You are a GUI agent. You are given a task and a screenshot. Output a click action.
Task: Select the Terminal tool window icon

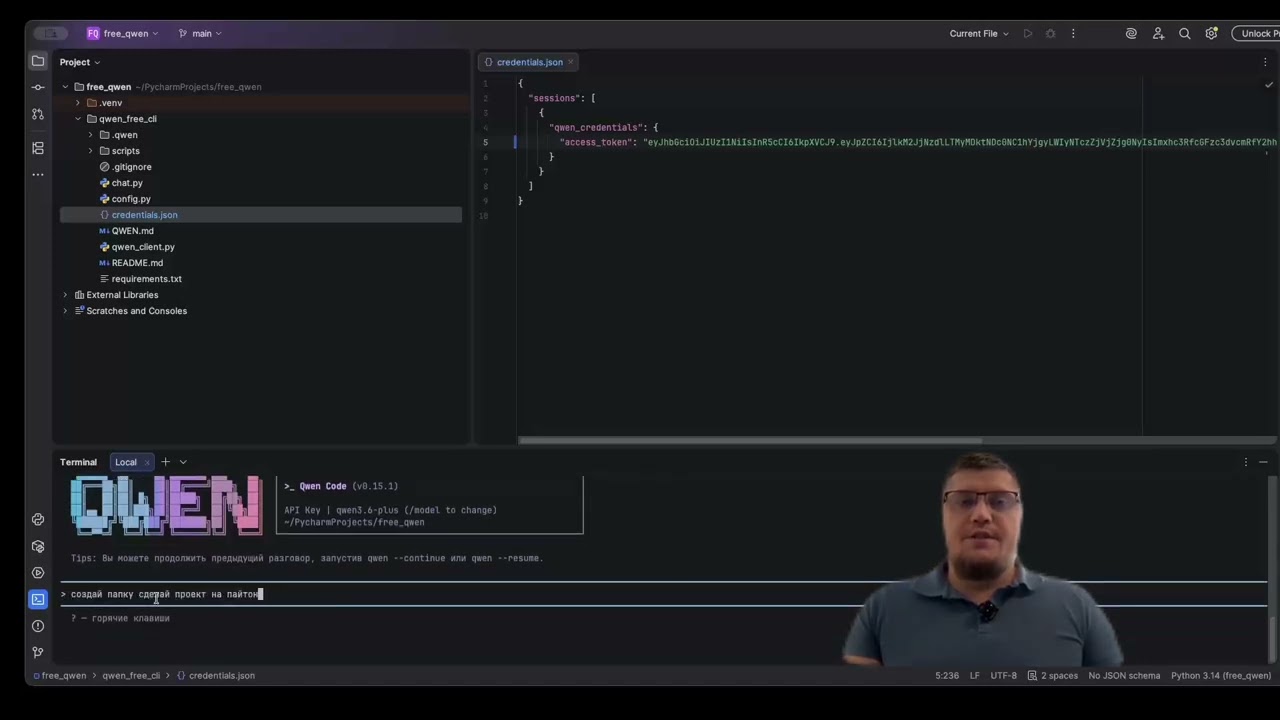[38, 599]
